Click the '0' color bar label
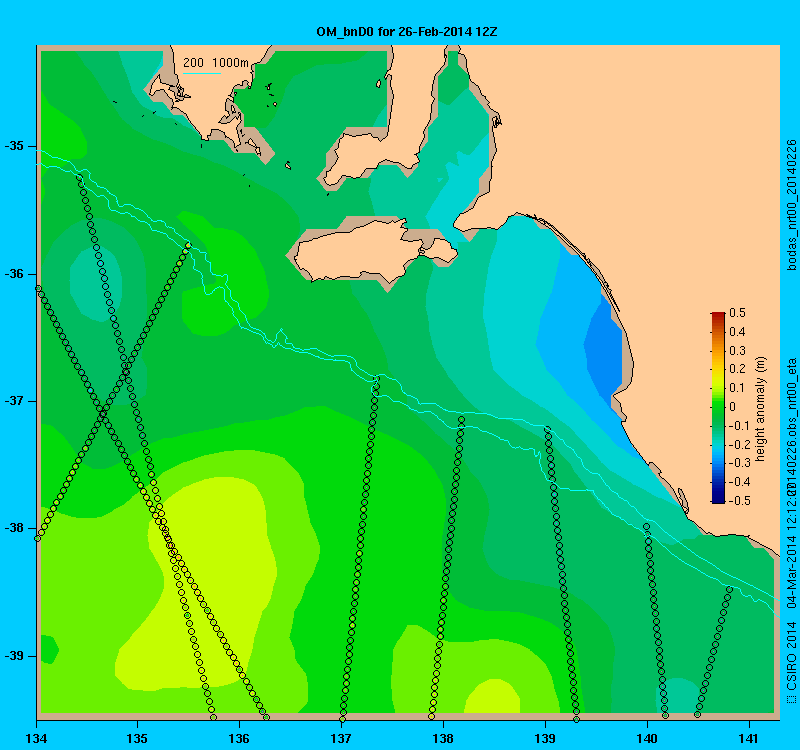Image resolution: width=800 pixels, height=750 pixels. 733,407
